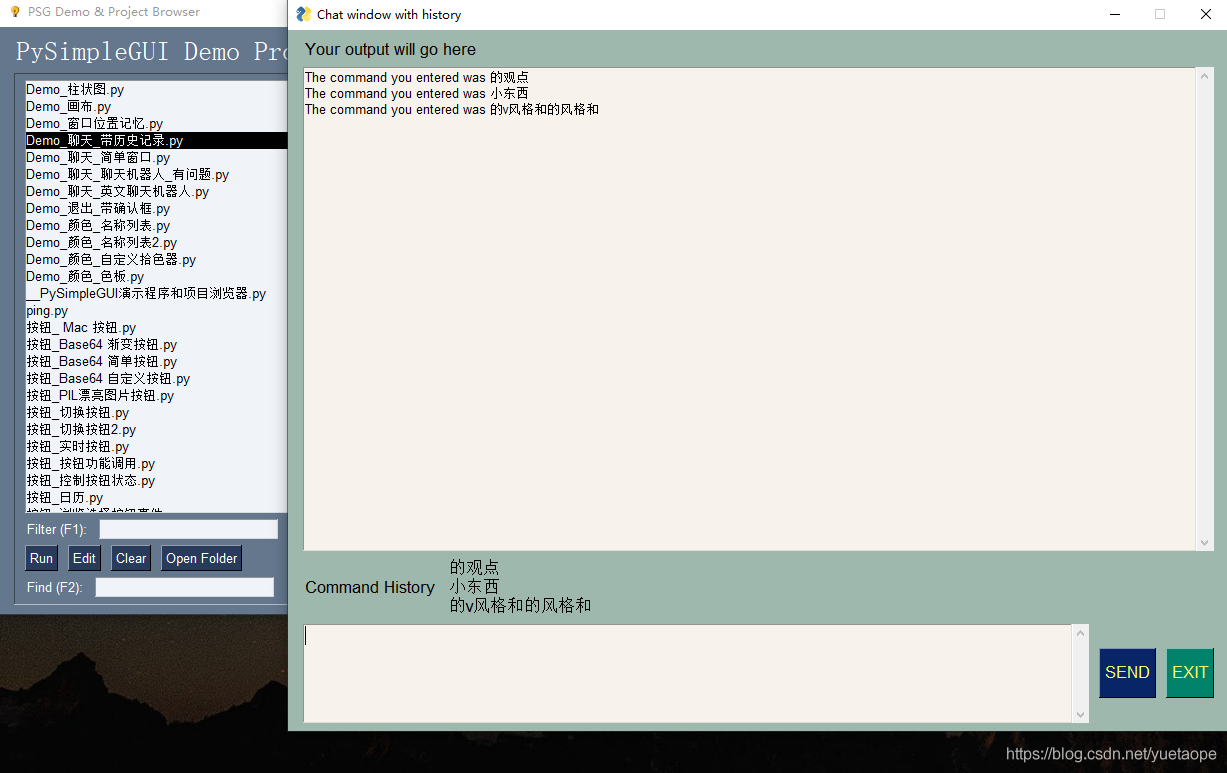Click the input box scrollbar down arrow
Viewport: 1227px width, 773px height.
coord(1080,714)
